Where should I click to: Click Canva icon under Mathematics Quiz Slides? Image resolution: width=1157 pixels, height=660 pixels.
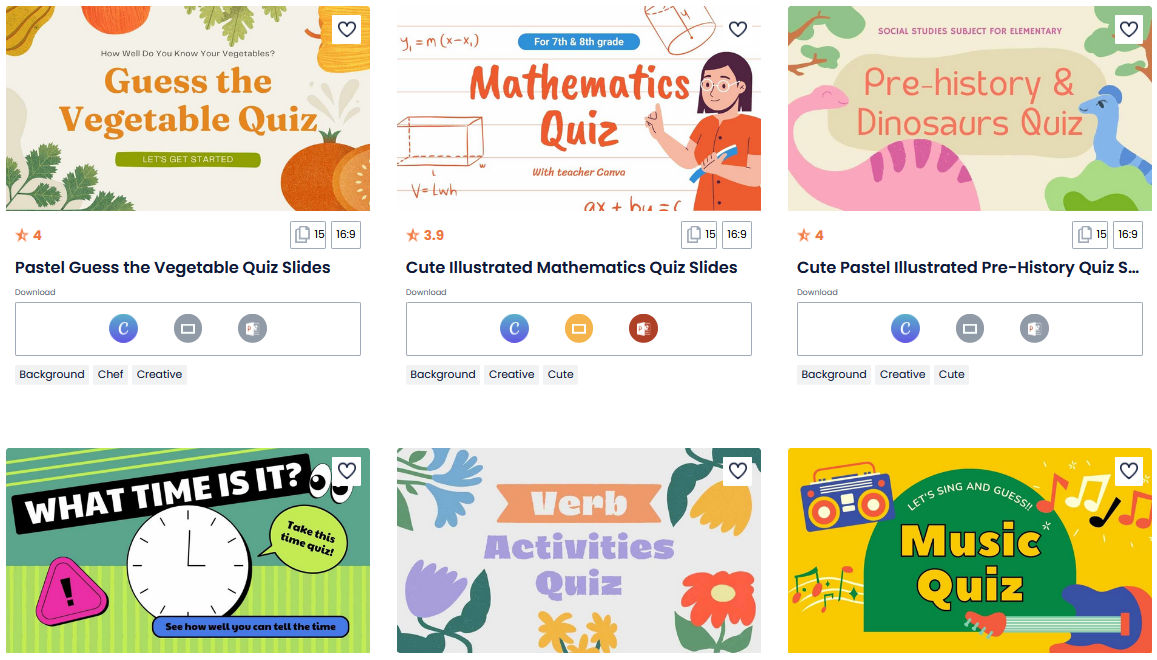point(514,329)
